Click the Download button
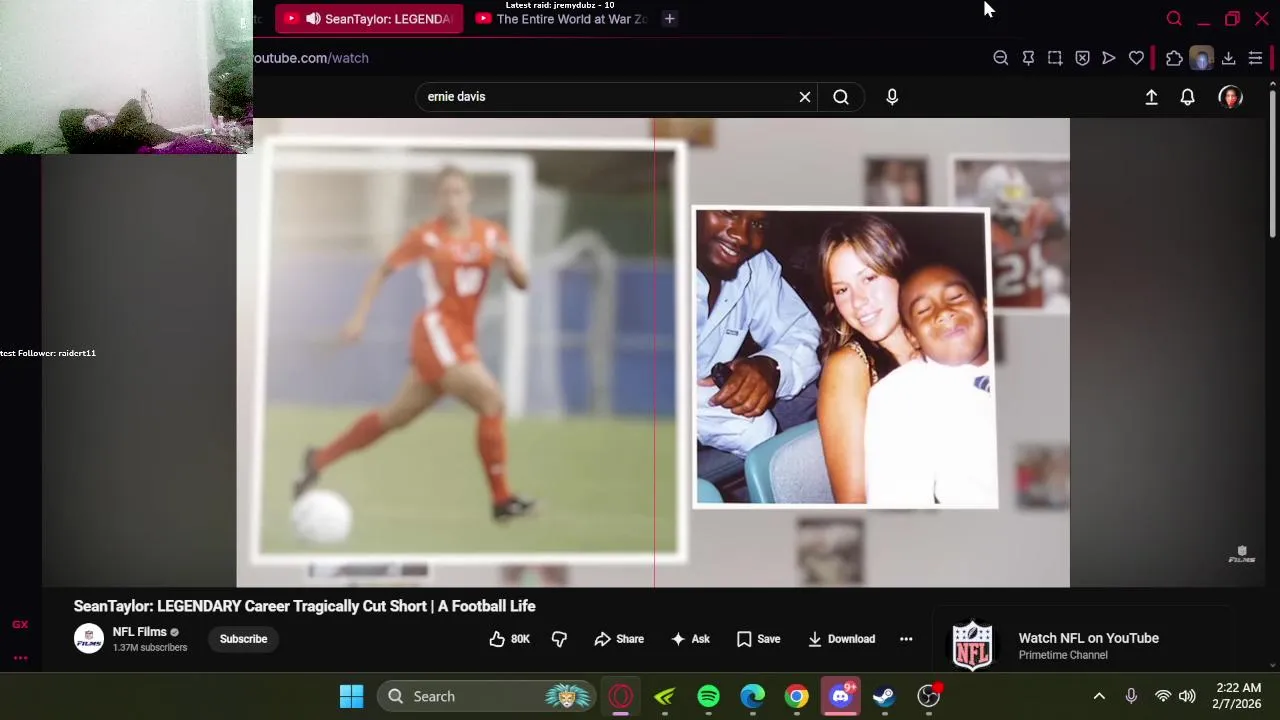The image size is (1280, 720). pos(841,639)
